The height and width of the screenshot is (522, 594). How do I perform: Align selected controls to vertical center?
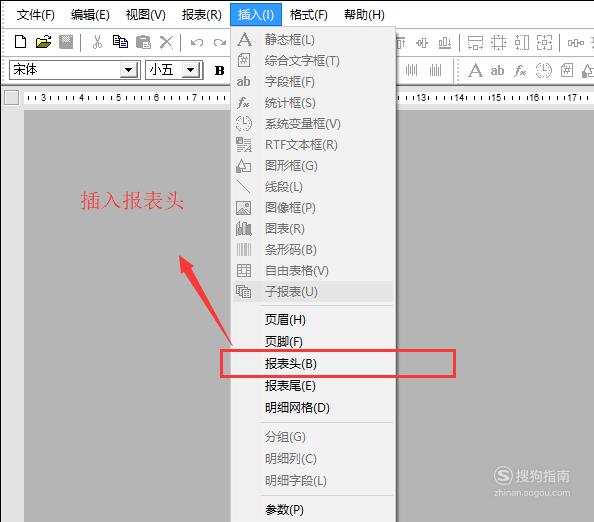(422, 43)
